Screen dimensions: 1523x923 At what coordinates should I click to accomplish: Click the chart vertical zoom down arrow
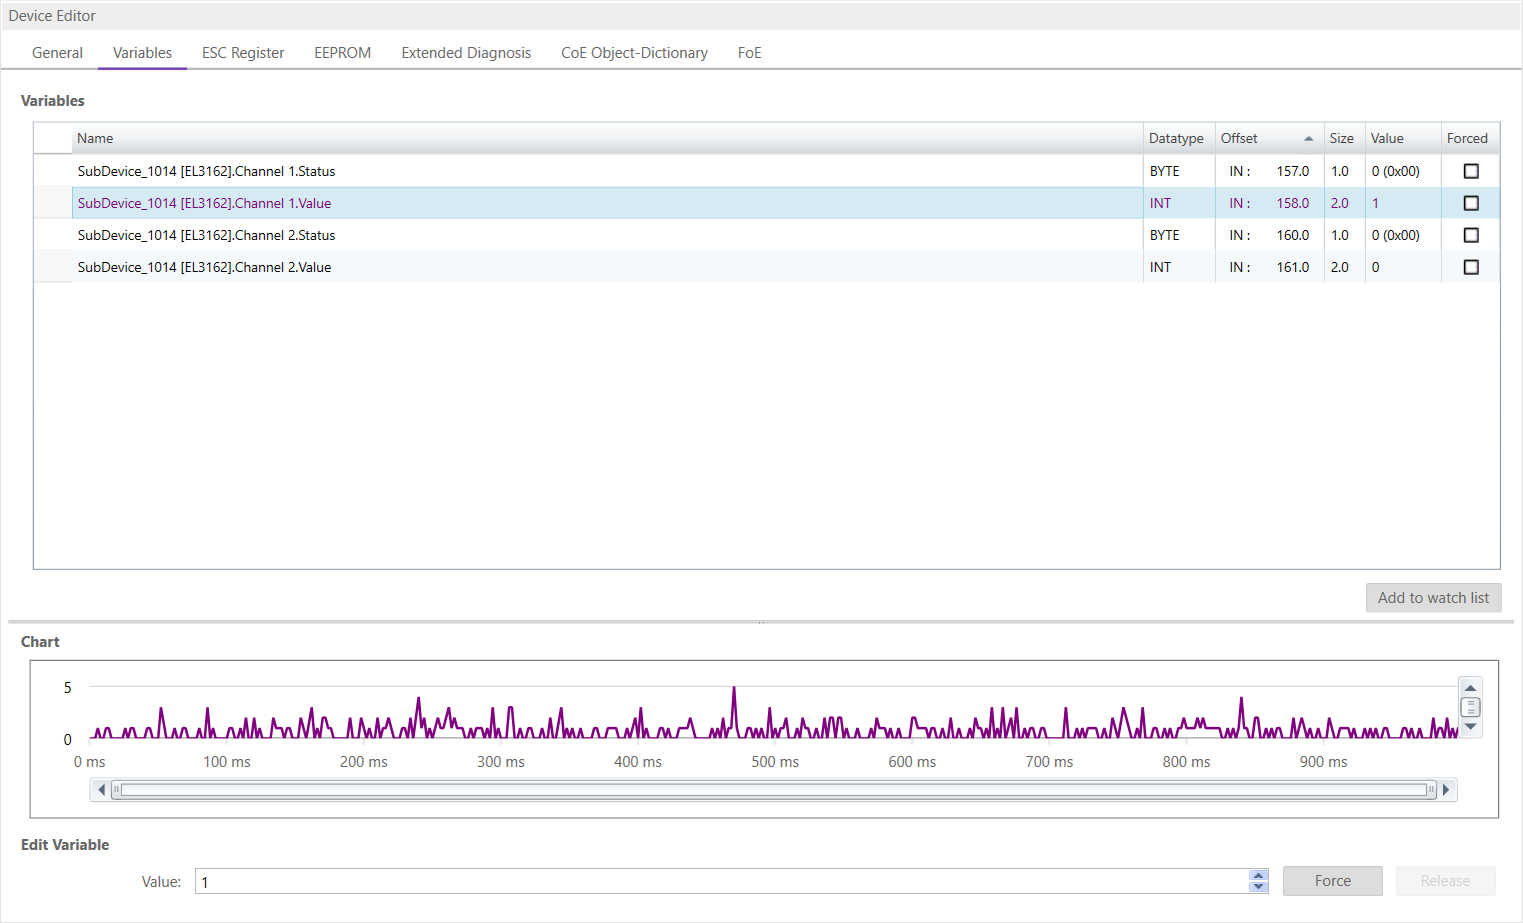click(1470, 727)
